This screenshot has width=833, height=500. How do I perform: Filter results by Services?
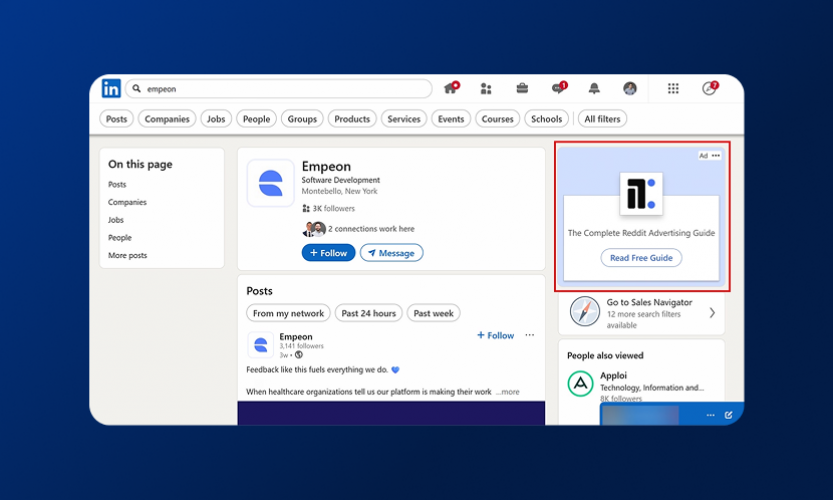click(x=404, y=119)
